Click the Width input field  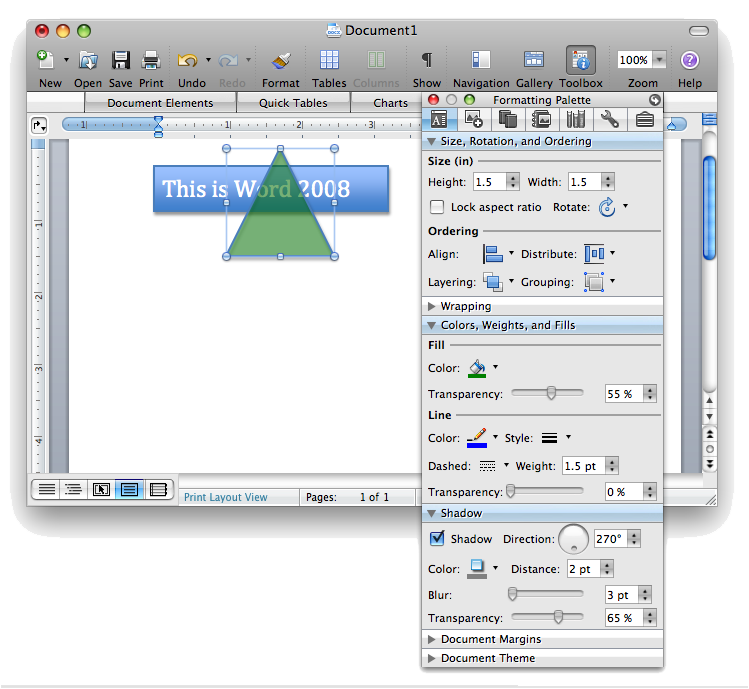tap(584, 182)
